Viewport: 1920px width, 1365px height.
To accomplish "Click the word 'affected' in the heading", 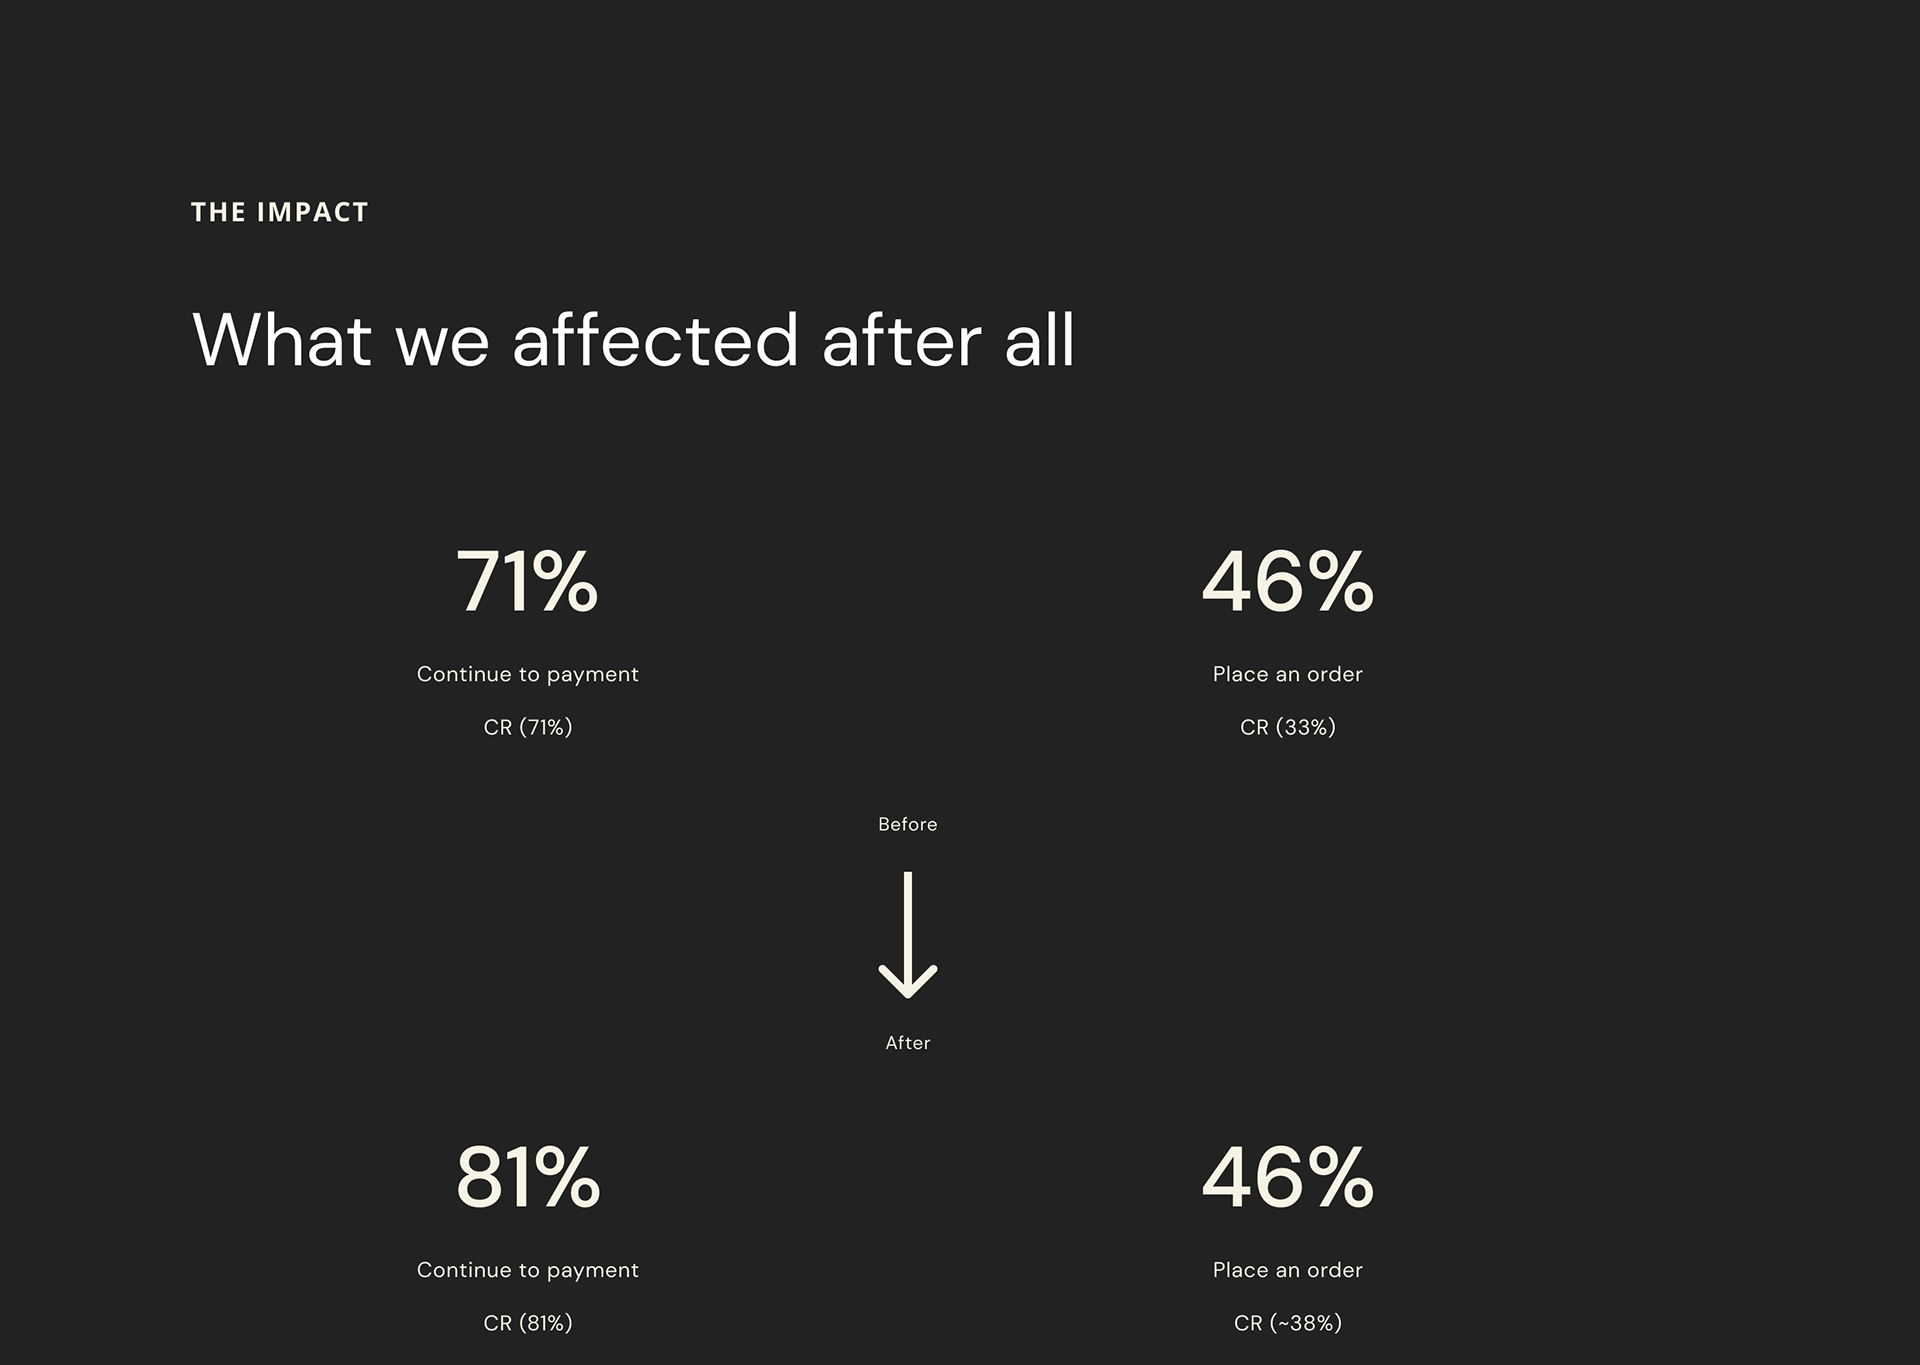I will point(655,340).
